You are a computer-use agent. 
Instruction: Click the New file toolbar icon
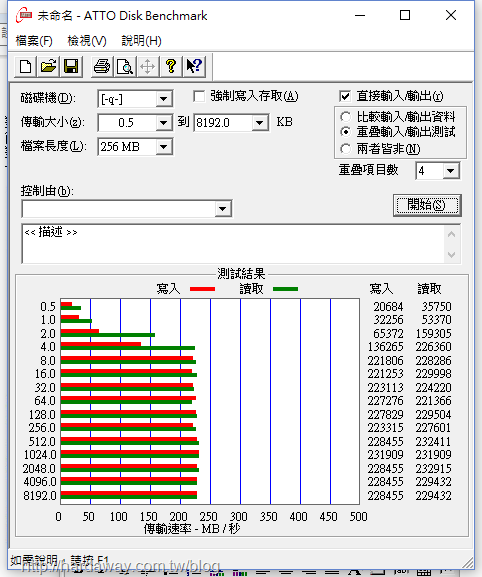[x=25, y=67]
